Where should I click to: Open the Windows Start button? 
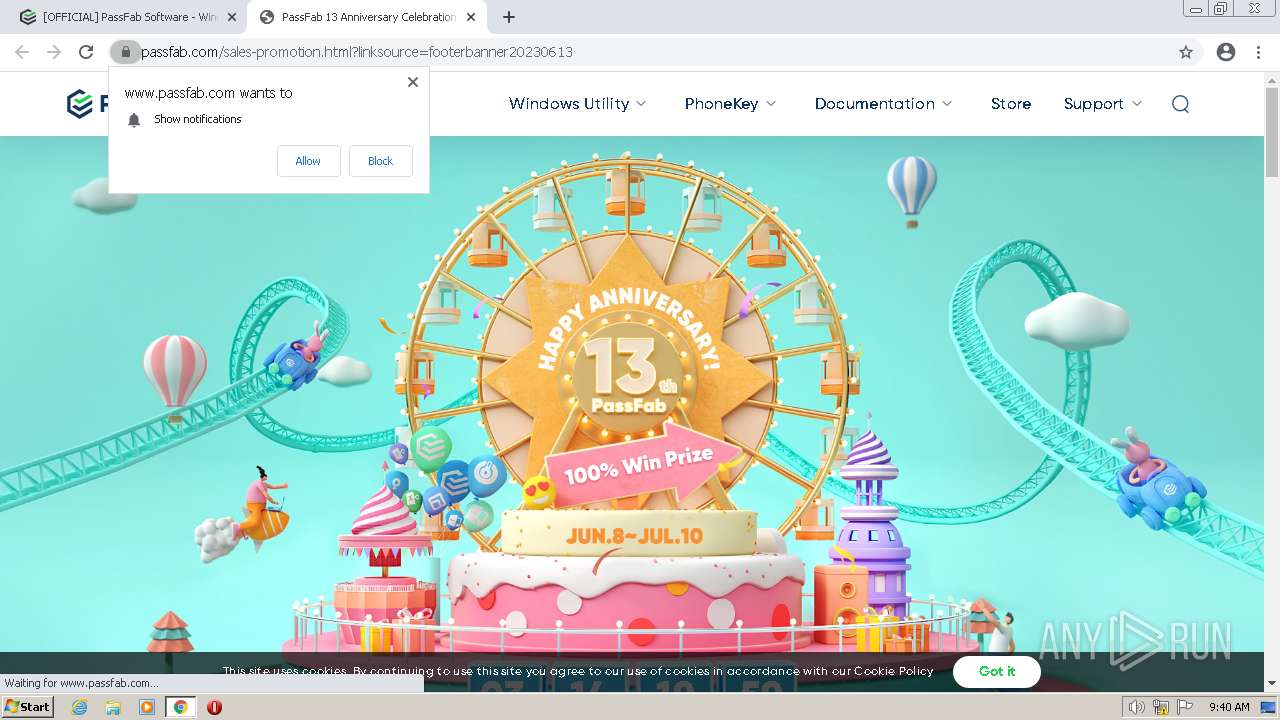pyautogui.click(x=27, y=707)
